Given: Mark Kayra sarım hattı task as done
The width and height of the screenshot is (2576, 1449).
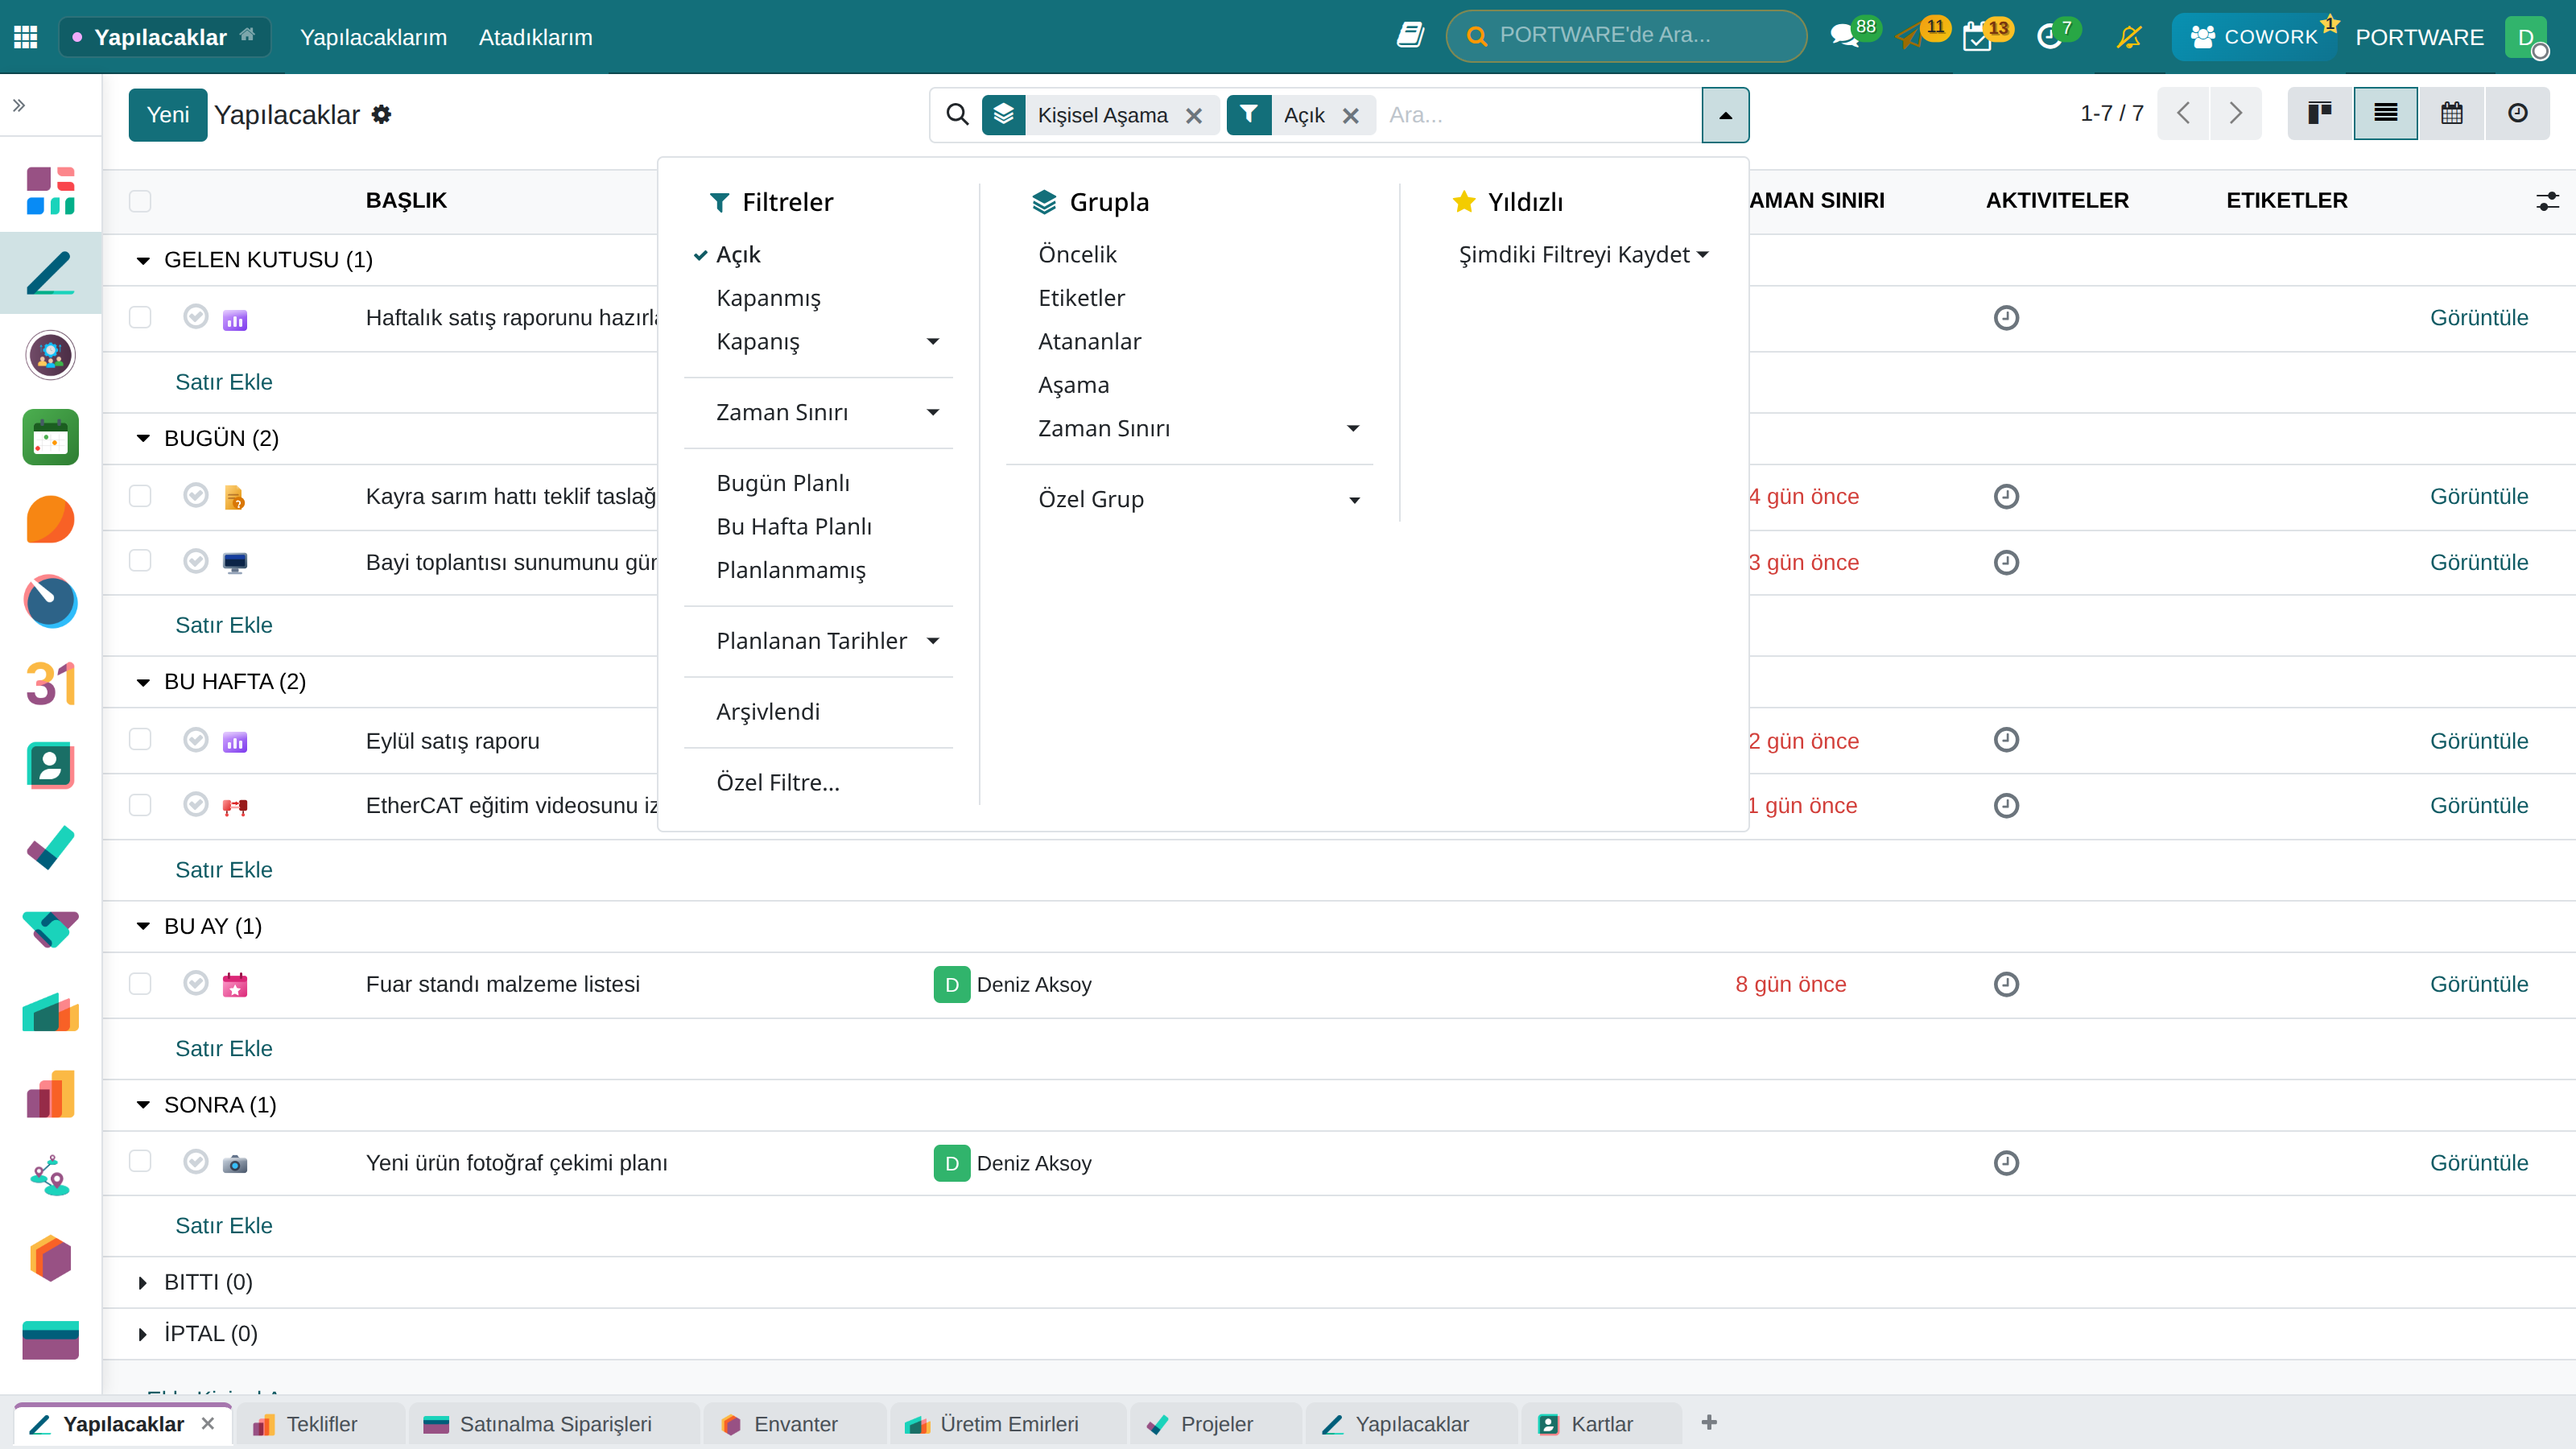Looking at the screenshot, I should (x=196, y=496).
